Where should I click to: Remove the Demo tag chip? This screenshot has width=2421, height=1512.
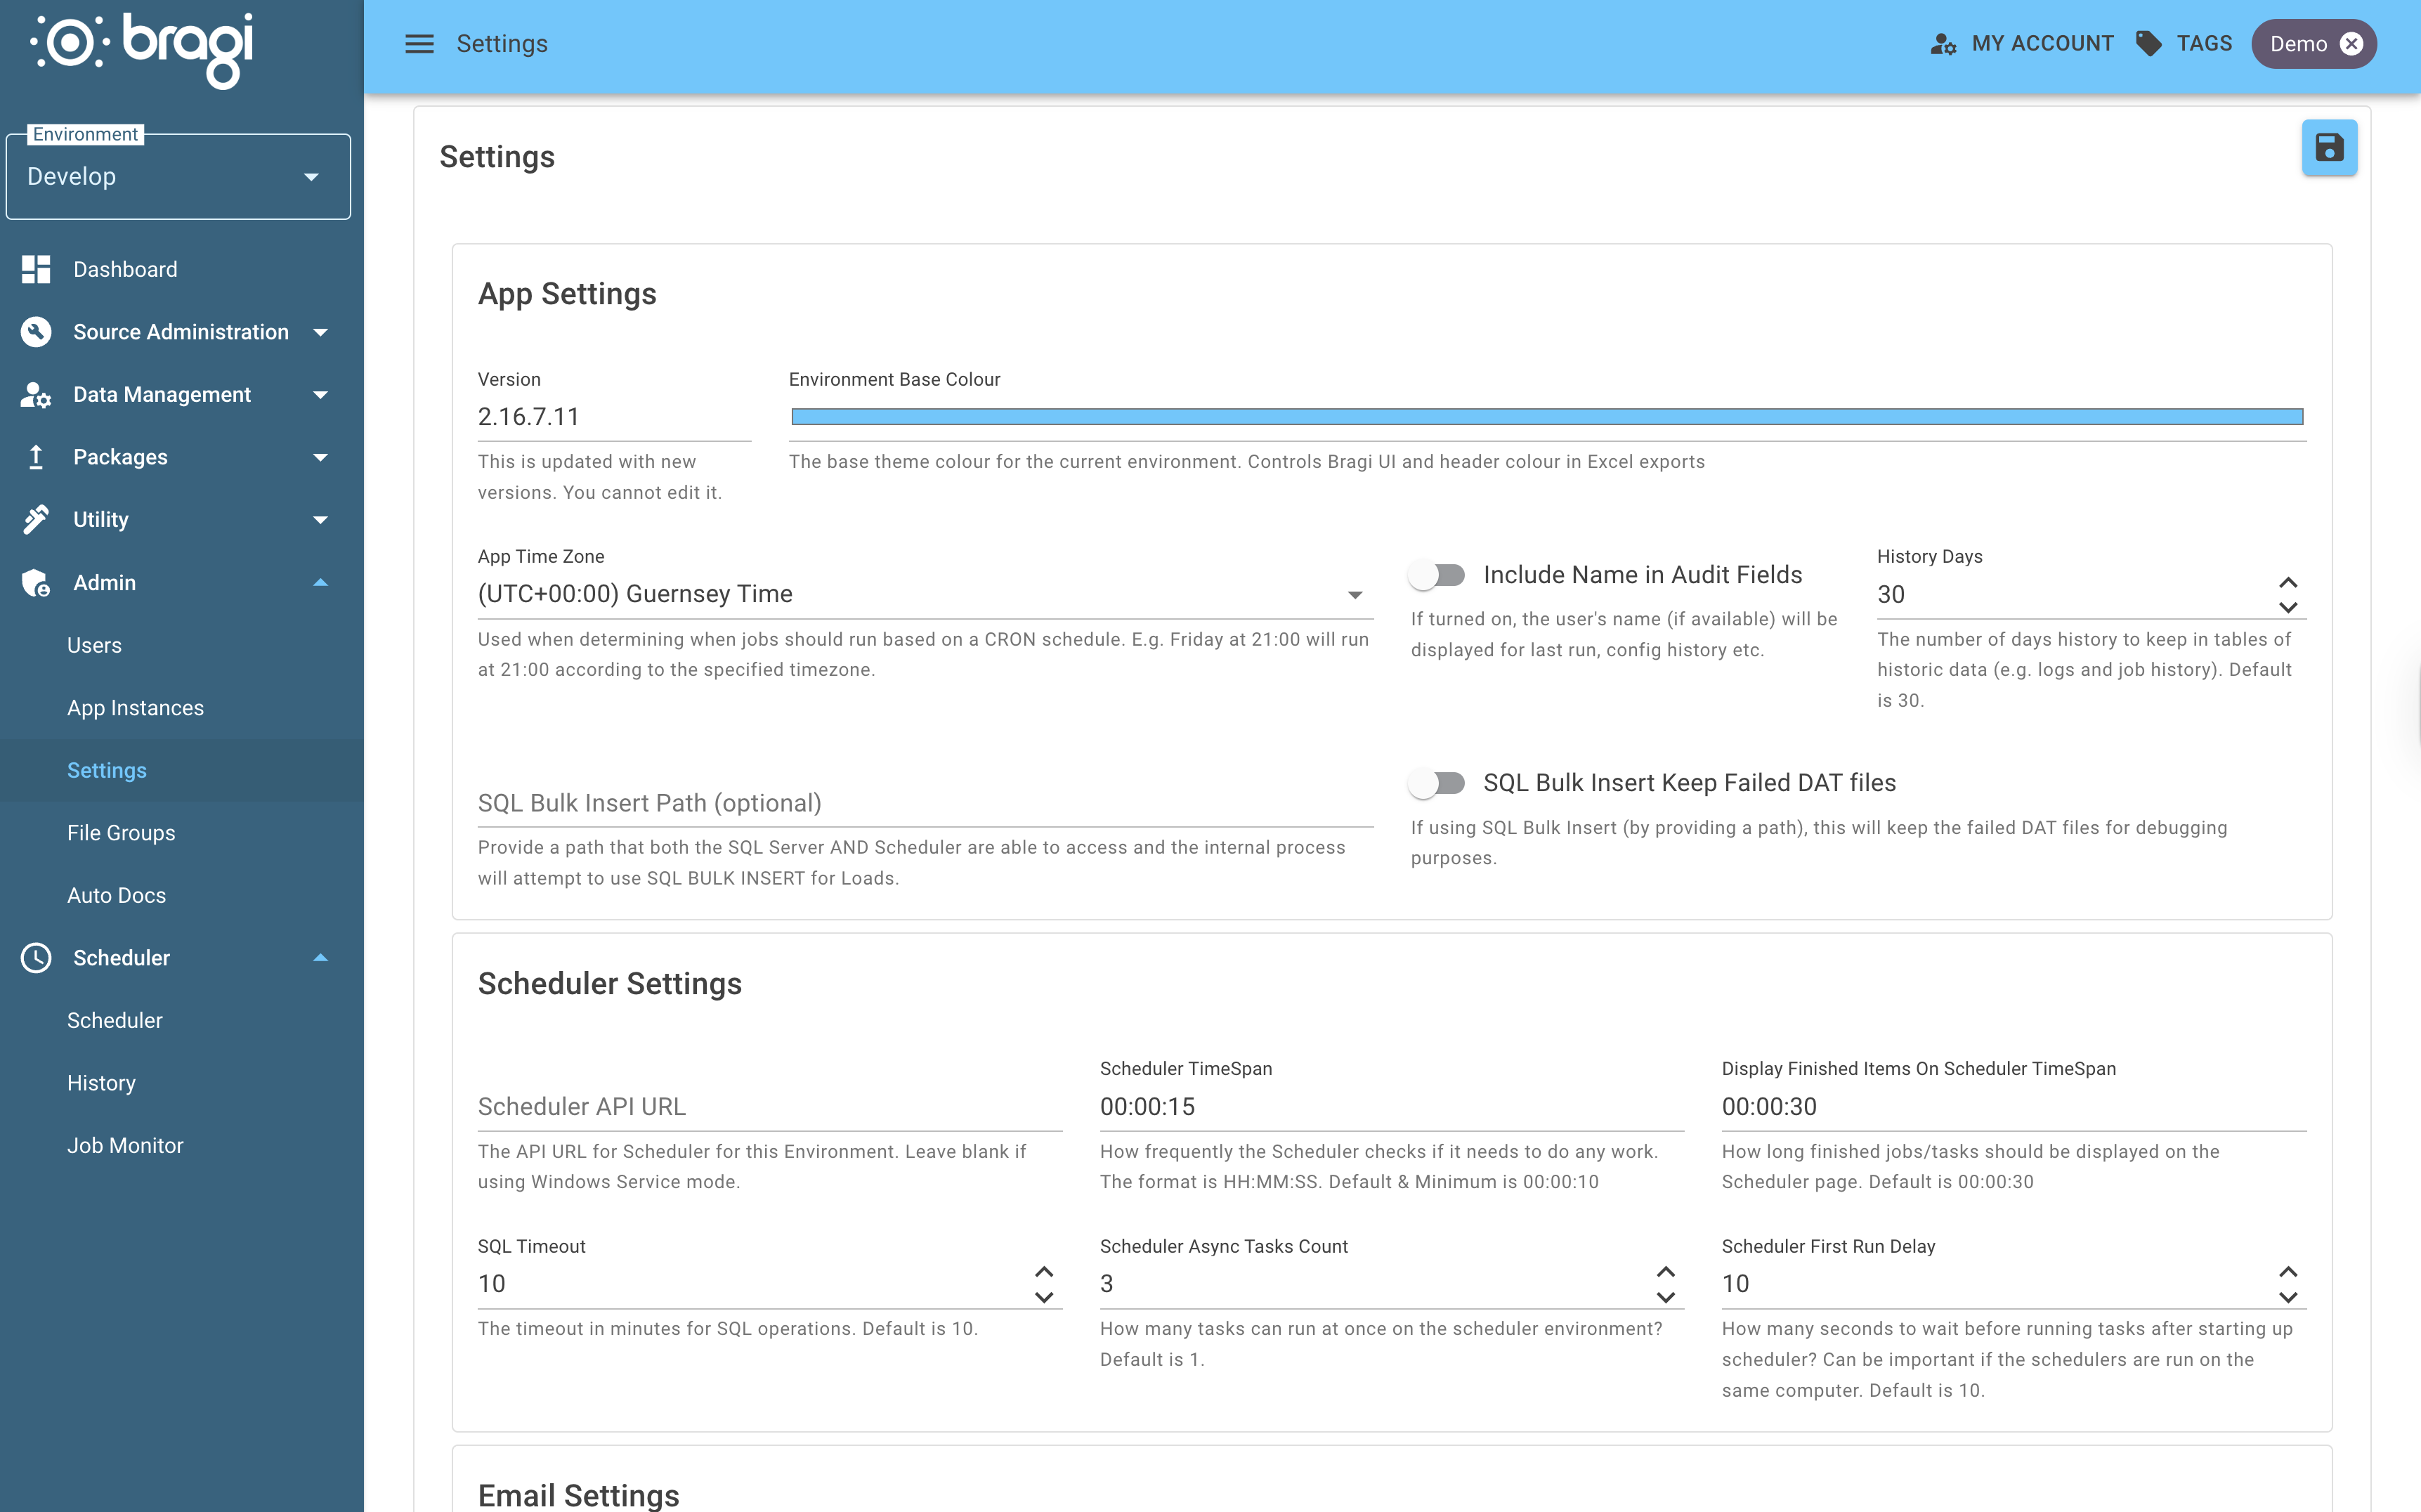(2351, 44)
